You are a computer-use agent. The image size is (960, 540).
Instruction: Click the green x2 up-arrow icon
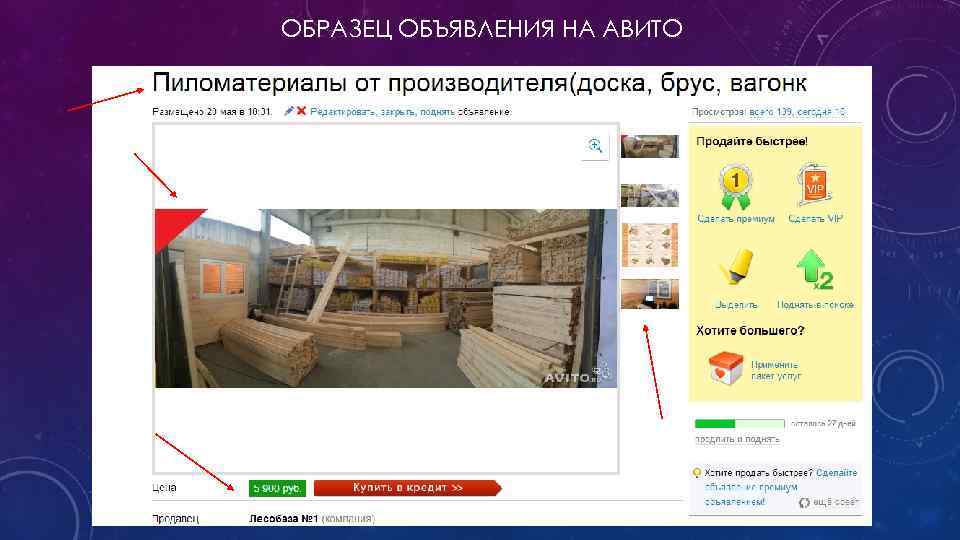coord(814,269)
